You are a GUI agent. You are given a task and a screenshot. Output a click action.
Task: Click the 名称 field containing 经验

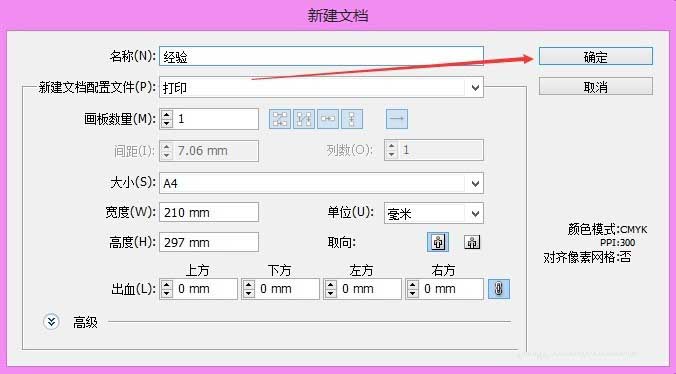(321, 56)
